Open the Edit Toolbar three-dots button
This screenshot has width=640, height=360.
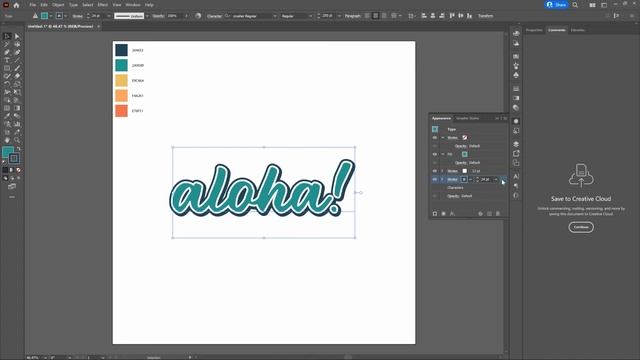(12, 197)
